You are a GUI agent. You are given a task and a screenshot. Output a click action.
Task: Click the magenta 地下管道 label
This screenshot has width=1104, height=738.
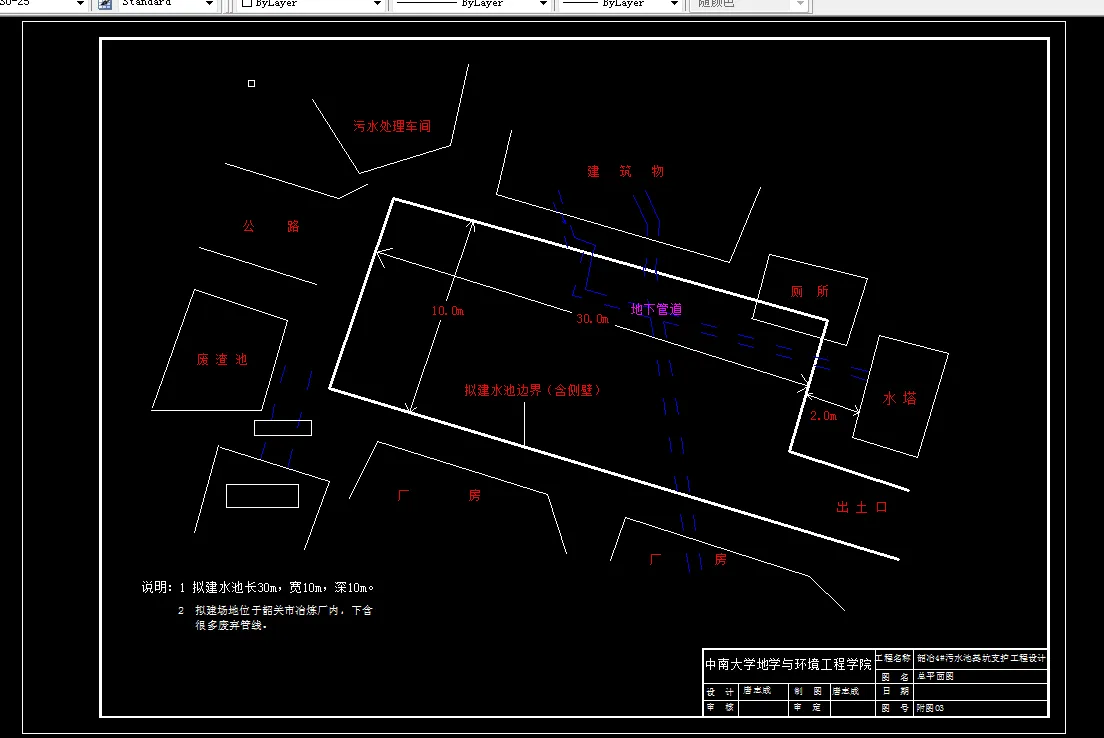click(656, 309)
